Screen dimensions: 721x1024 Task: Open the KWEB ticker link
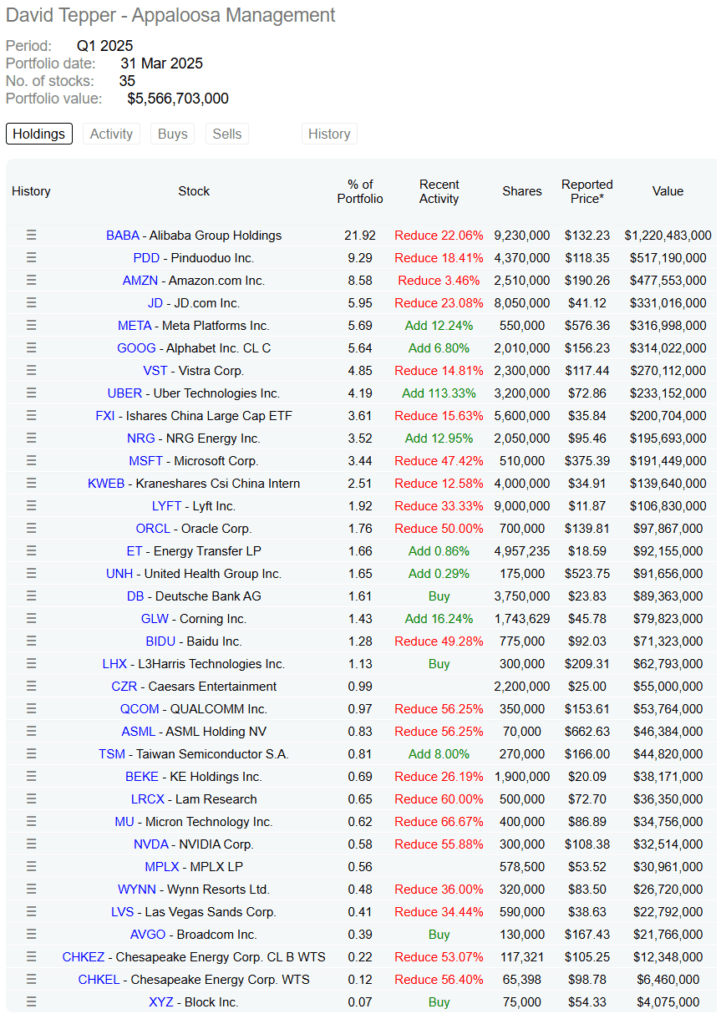pos(106,483)
